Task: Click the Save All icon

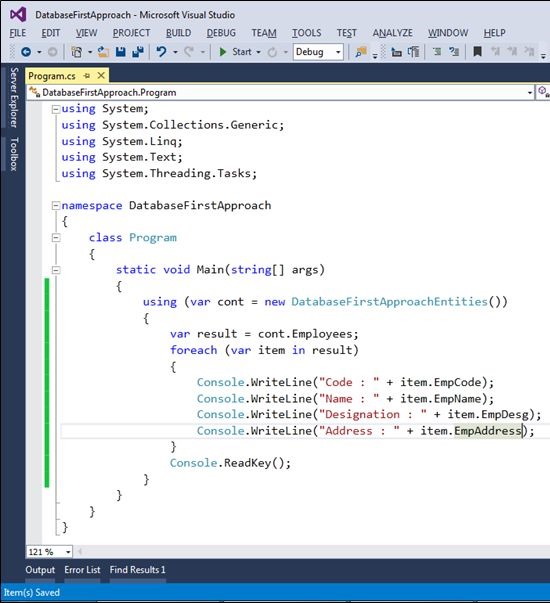Action: pos(137,52)
